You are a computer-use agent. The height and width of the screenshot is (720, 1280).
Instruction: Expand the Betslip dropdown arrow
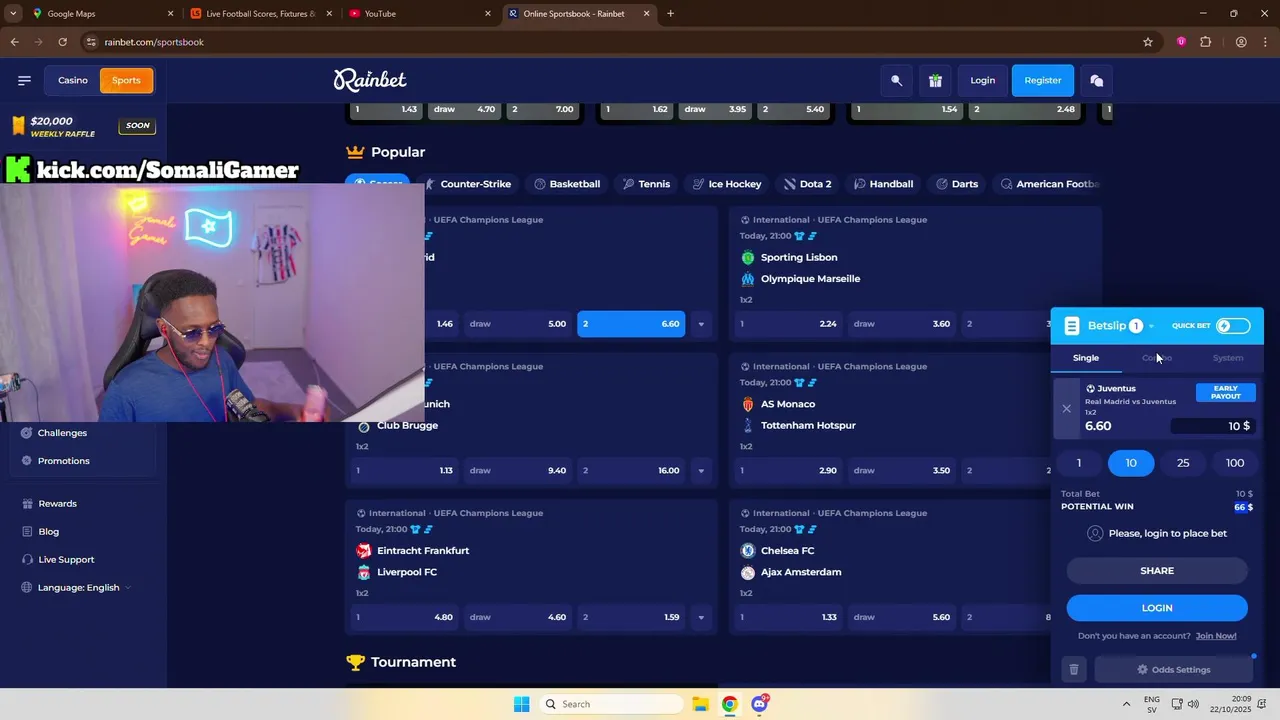pyautogui.click(x=1151, y=327)
